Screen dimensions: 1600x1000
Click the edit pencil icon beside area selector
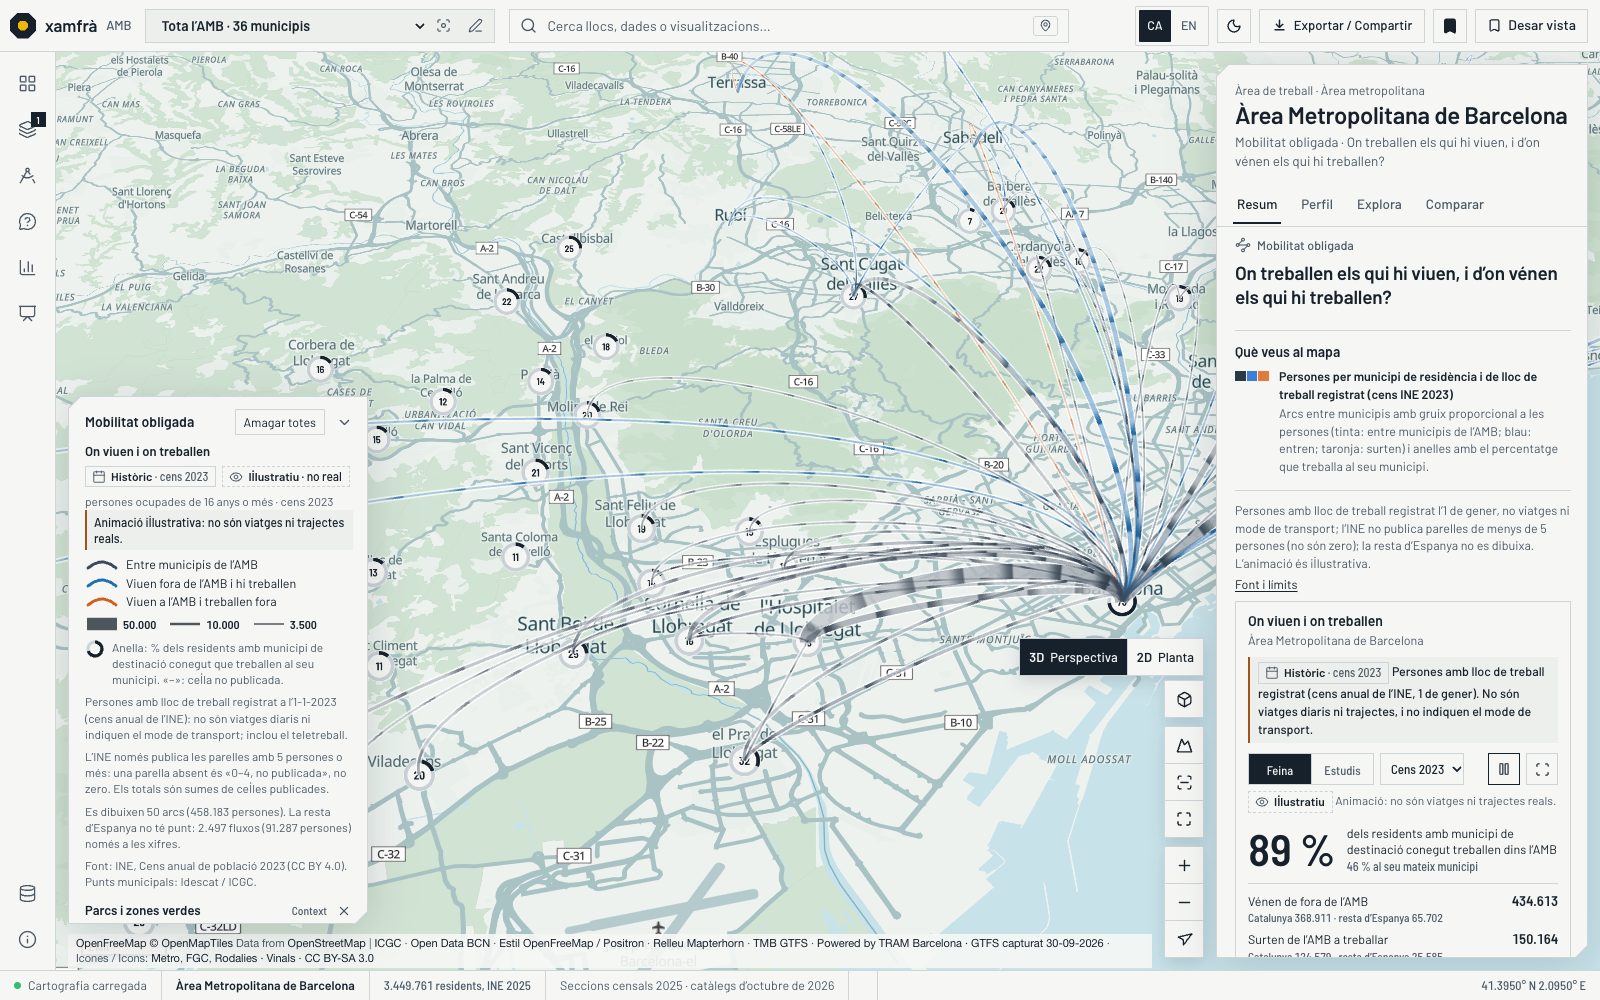pos(476,26)
